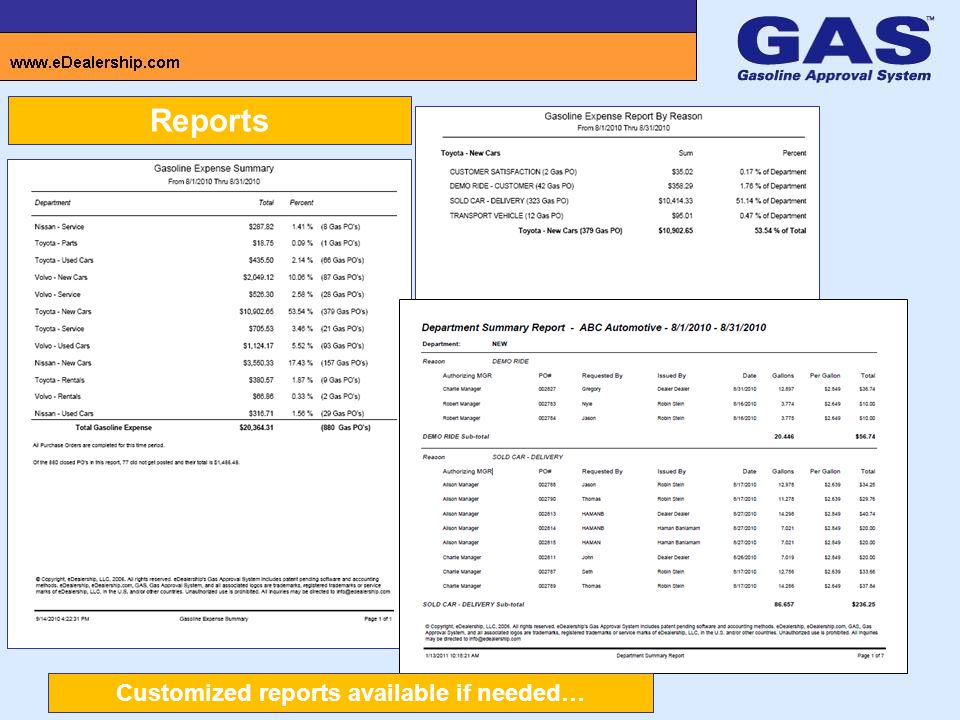Select the 'Sum' column header
Viewport: 960px width, 720px height.
point(686,153)
